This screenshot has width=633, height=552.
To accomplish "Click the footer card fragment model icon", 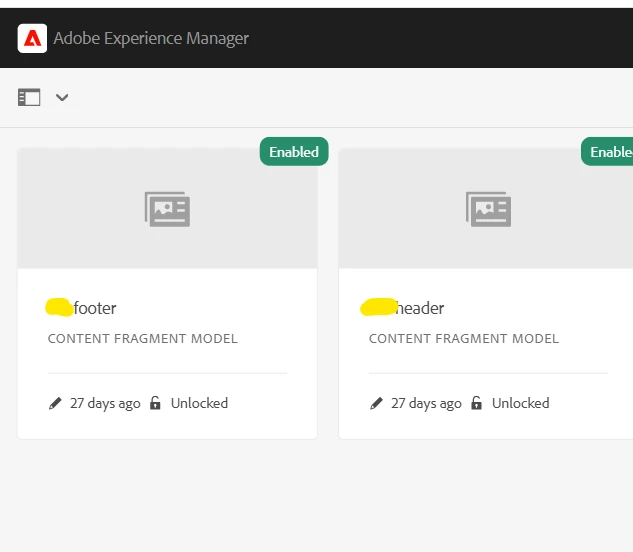I will 168,209.
